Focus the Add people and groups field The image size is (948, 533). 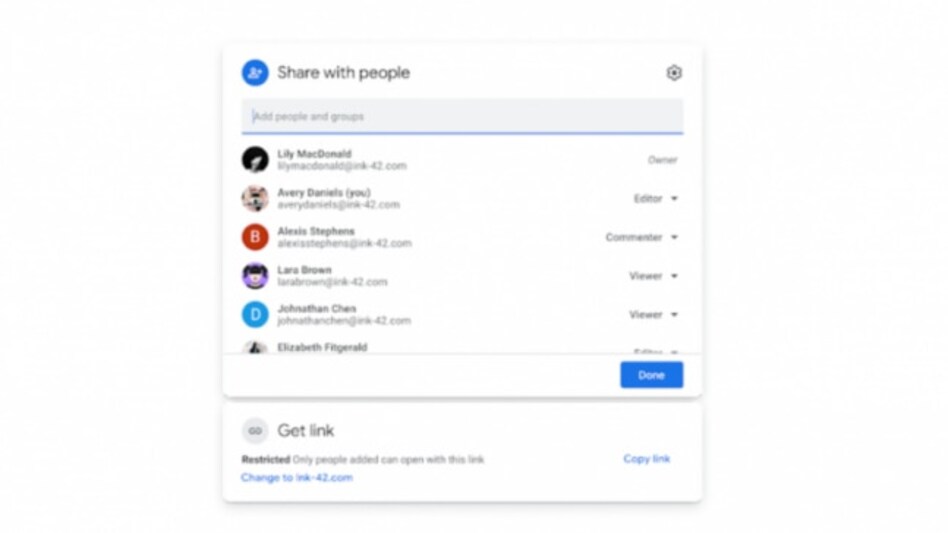pos(463,117)
